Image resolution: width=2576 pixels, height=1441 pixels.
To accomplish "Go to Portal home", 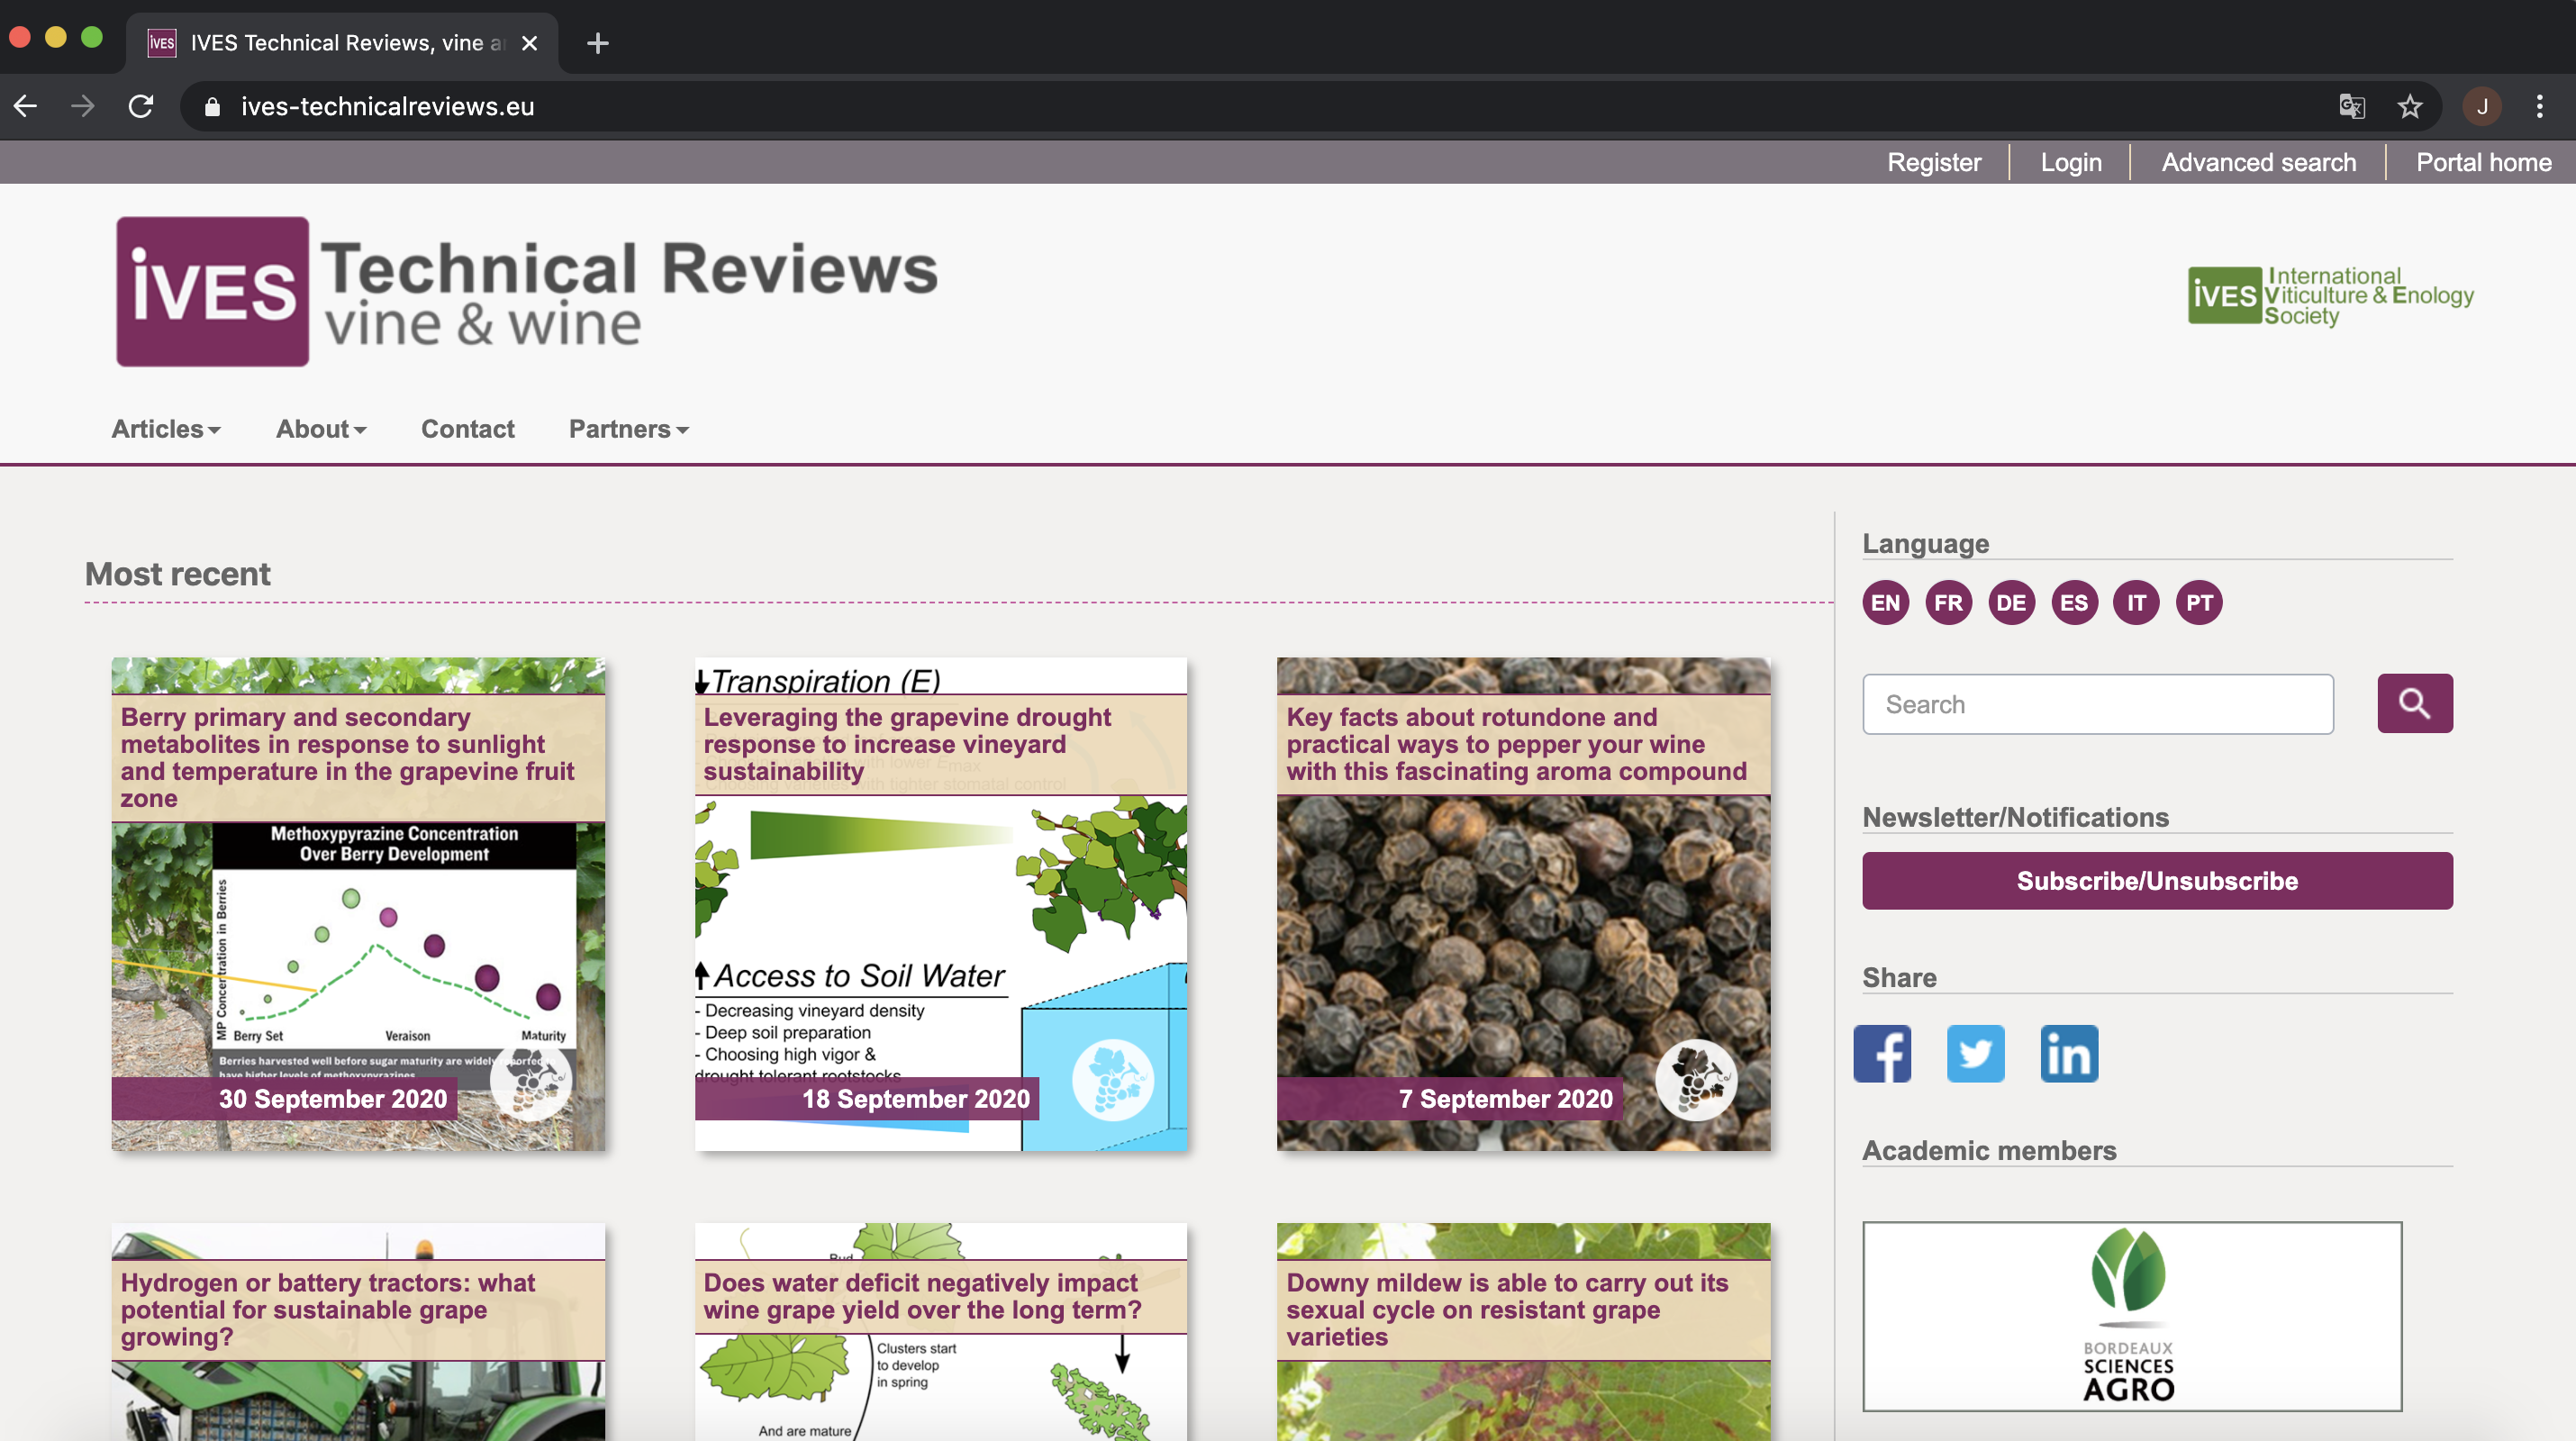I will [2483, 162].
